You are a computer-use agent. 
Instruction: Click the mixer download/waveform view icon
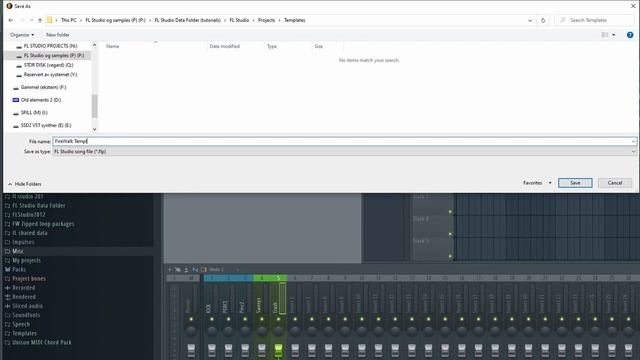186,270
